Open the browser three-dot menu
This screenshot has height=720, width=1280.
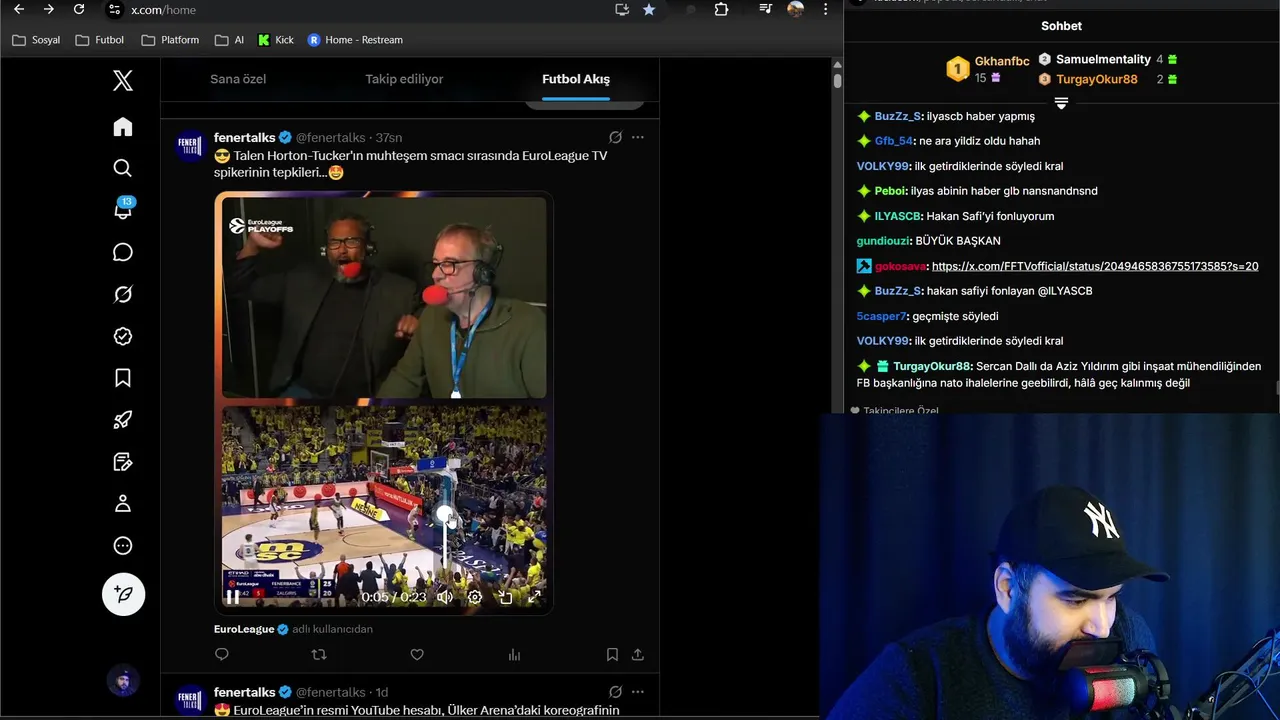(x=825, y=9)
